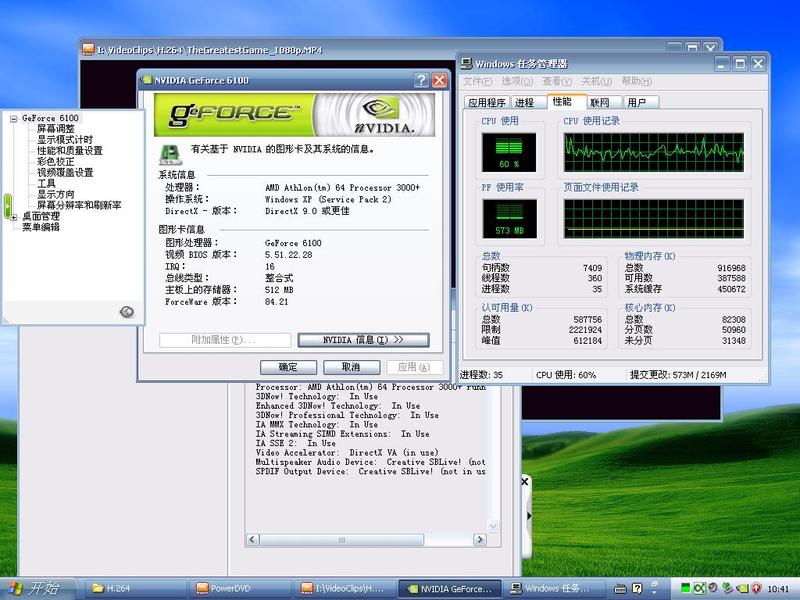Click the right scroll arrow in PowerDVD info panel
Viewport: 800px width, 600px height.
[x=480, y=540]
